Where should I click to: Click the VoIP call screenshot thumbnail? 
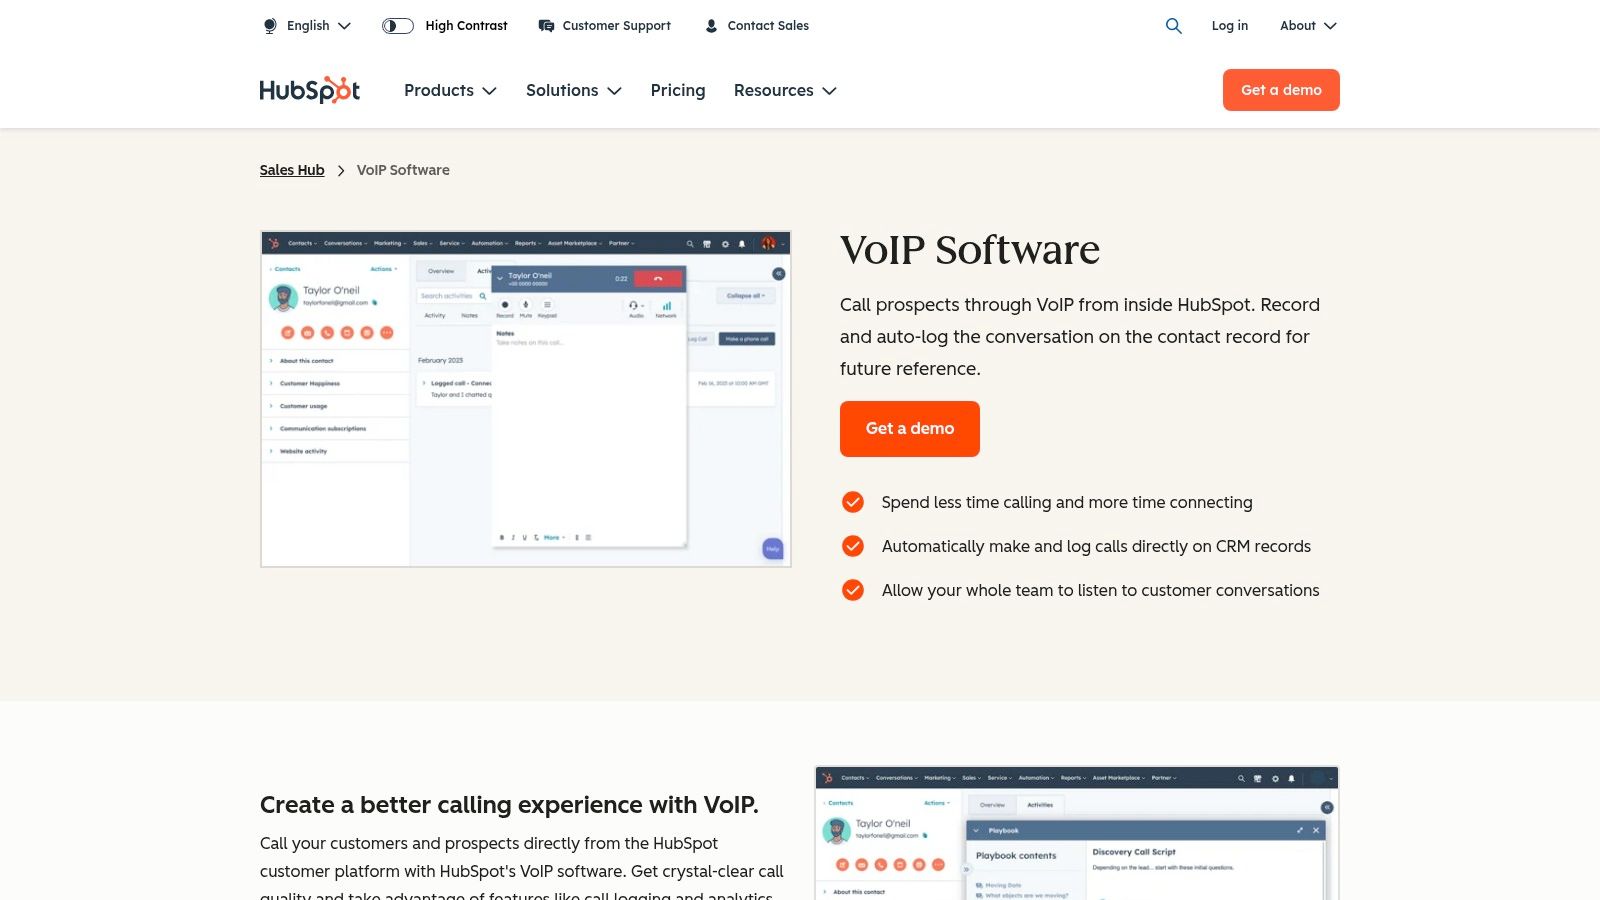[x=526, y=399]
